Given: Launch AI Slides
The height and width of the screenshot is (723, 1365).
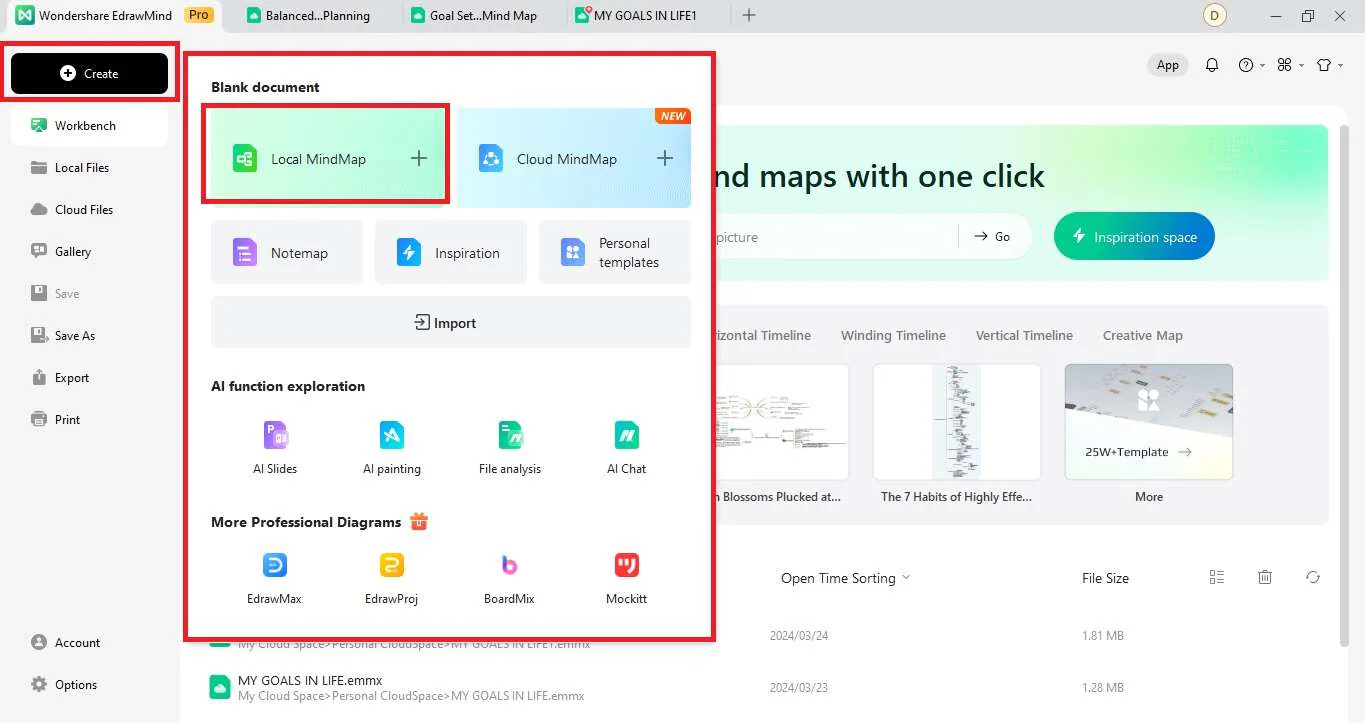Looking at the screenshot, I should tap(275, 447).
